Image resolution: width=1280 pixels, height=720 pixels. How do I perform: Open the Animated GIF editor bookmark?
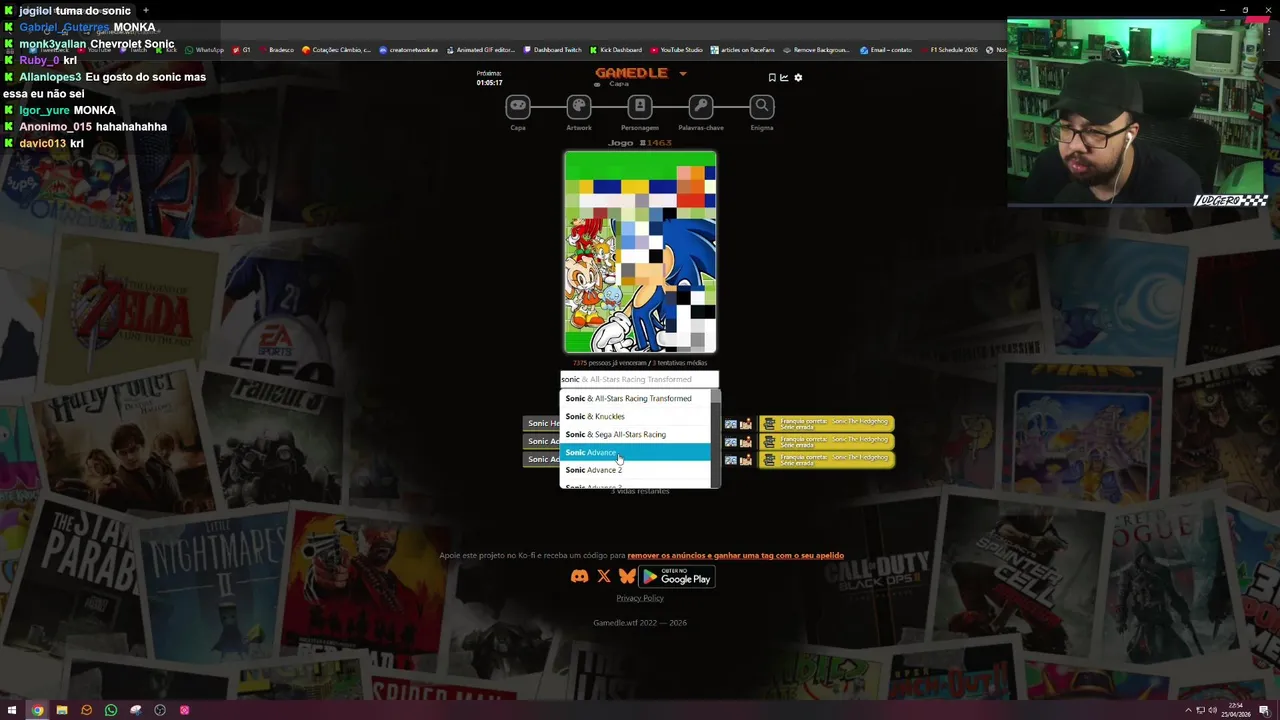(x=481, y=49)
